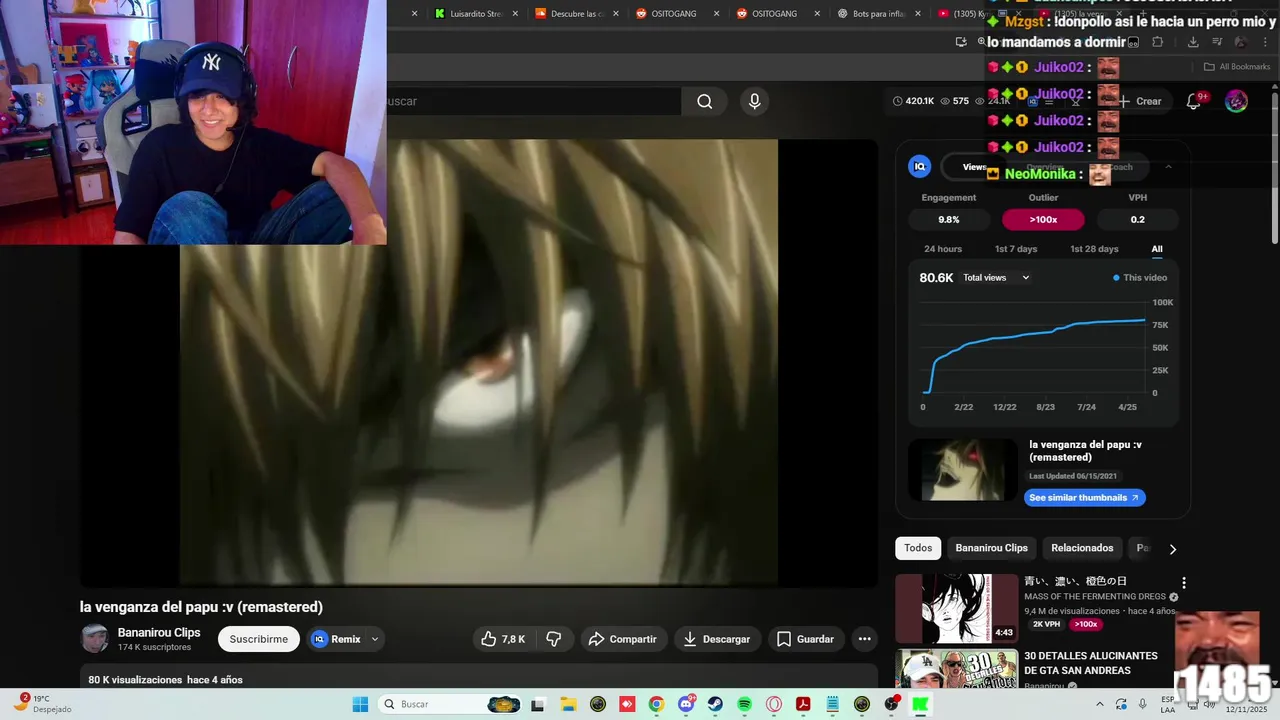This screenshot has height=720, width=1280.
Task: Toggle the Relacionados filter chip
Action: [x=1082, y=548]
